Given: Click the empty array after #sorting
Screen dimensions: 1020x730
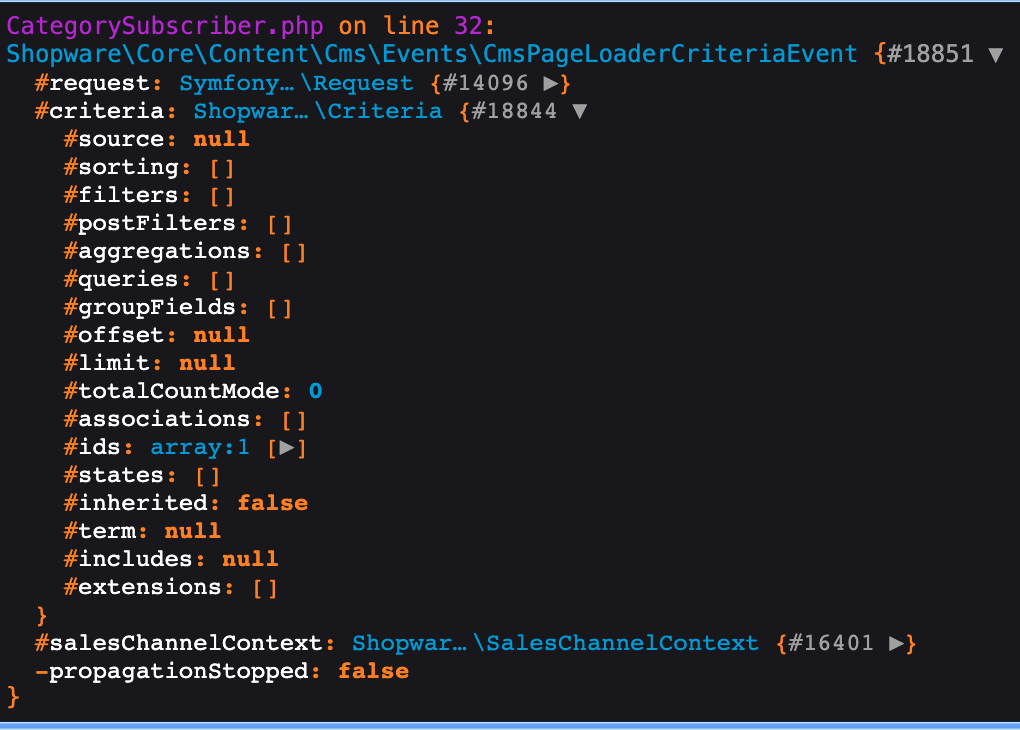Looking at the screenshot, I should (x=222, y=169).
